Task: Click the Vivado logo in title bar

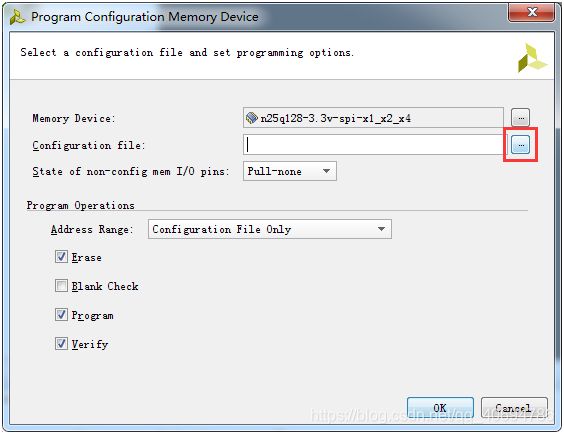Action: [17, 17]
